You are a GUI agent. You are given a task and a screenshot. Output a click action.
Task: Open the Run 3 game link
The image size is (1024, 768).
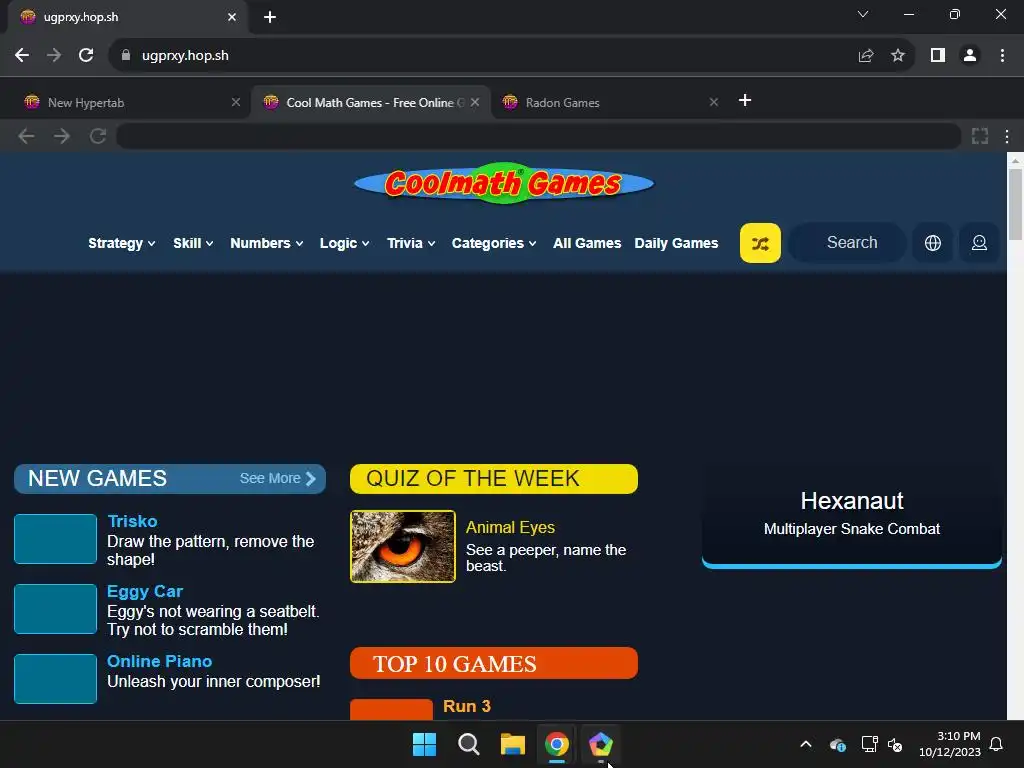[x=466, y=706]
